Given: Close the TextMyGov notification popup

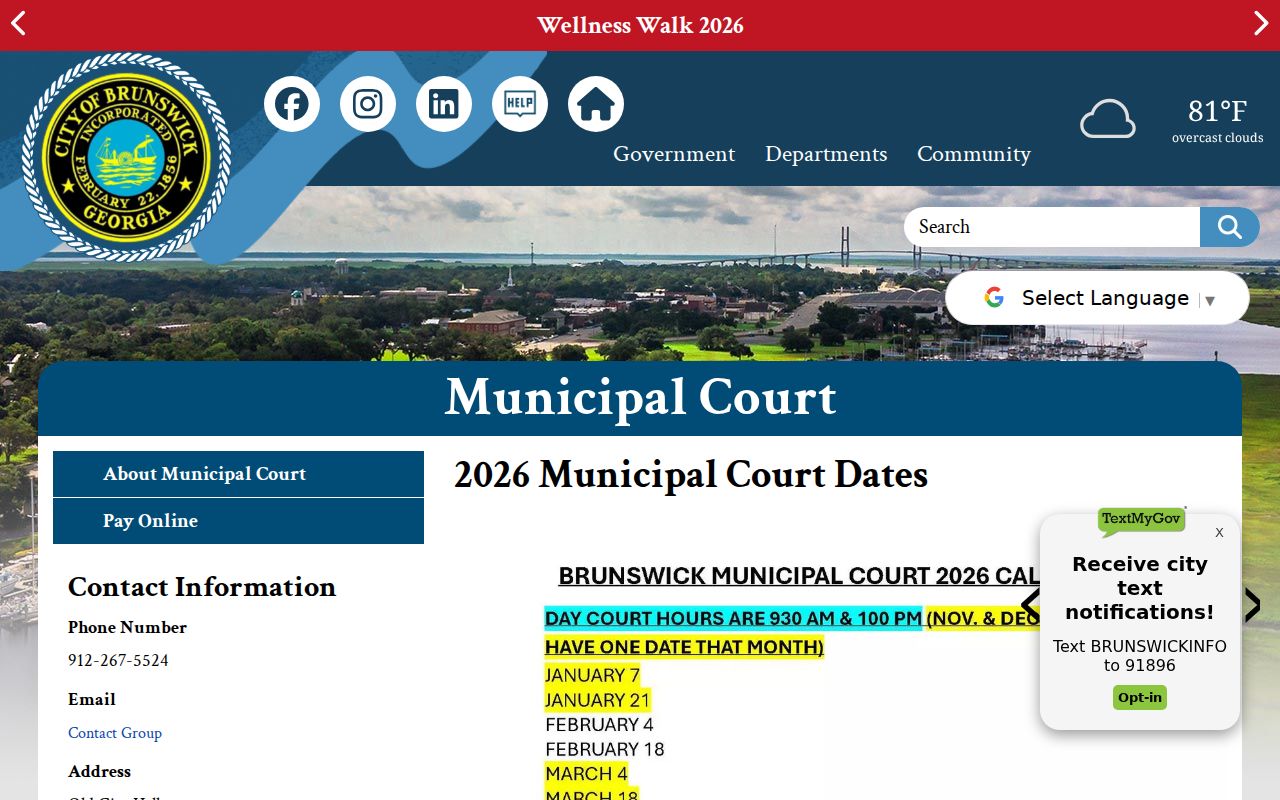Looking at the screenshot, I should (1219, 532).
